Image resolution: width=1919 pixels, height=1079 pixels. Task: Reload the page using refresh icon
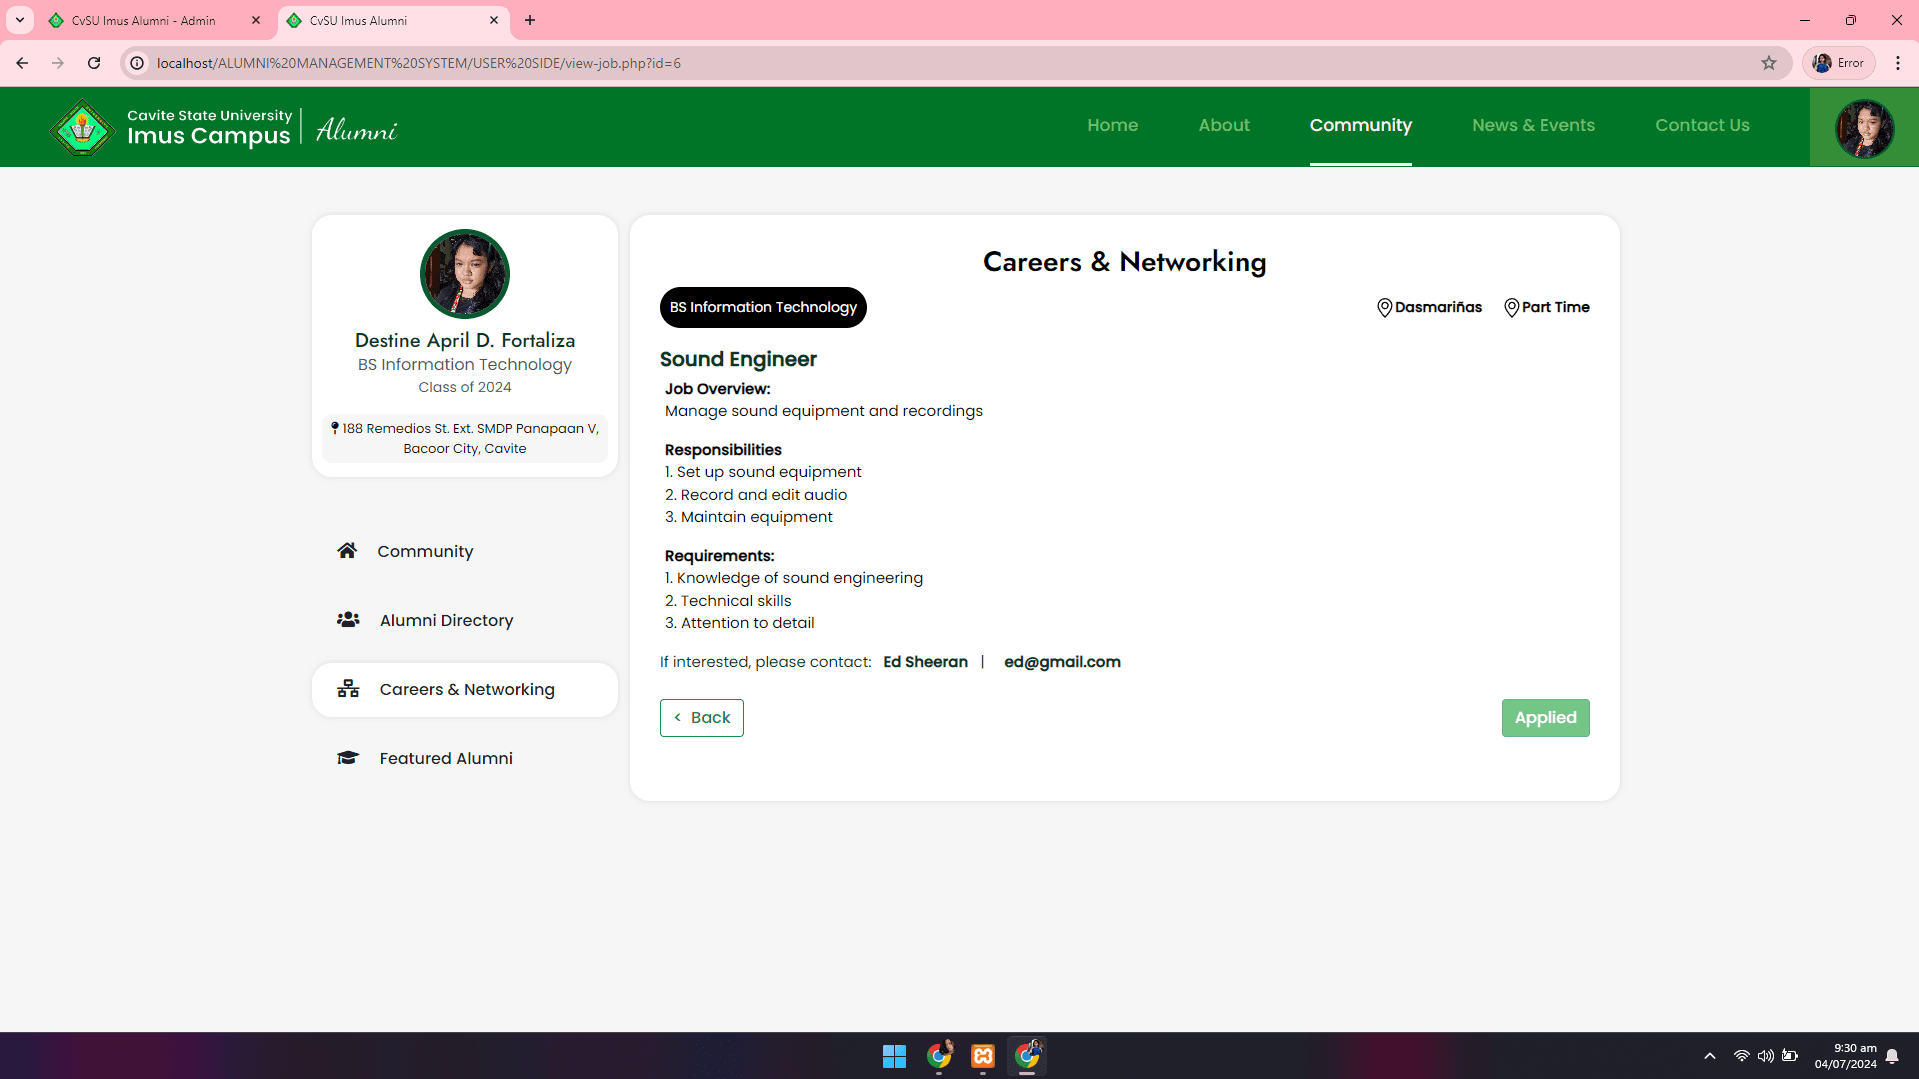(x=94, y=63)
